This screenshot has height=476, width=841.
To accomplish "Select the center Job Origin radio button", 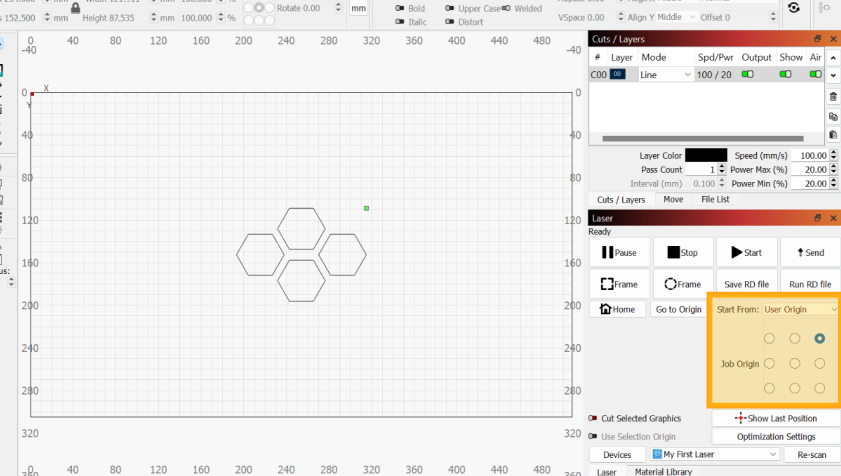I will 794,363.
